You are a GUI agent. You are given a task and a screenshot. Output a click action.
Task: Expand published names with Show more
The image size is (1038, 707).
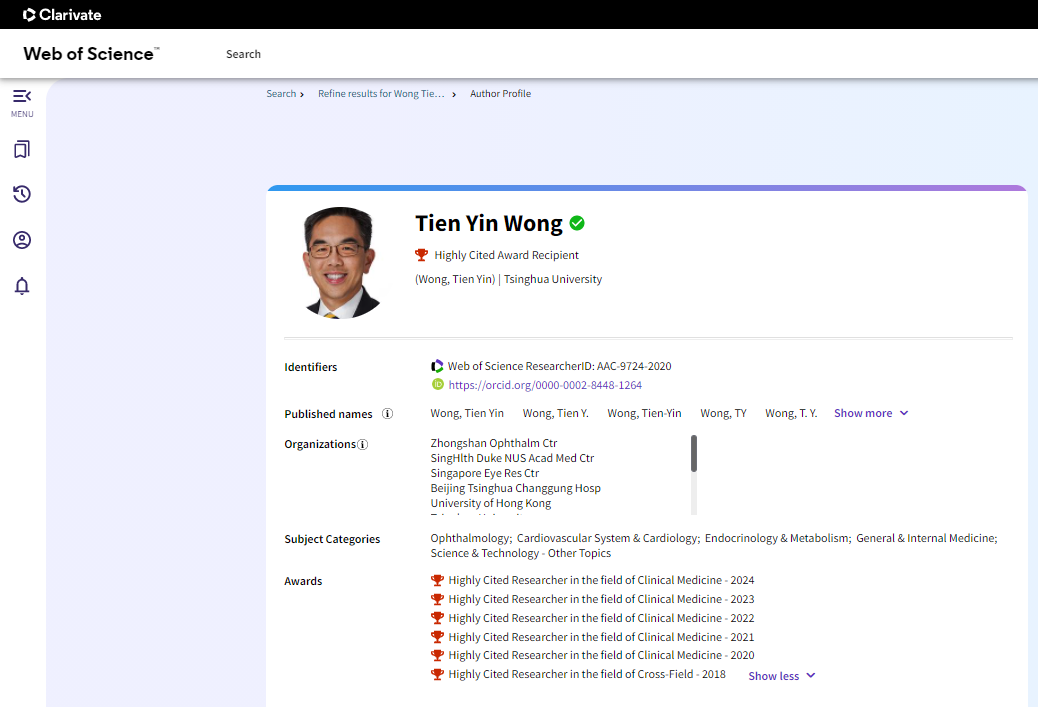[871, 413]
